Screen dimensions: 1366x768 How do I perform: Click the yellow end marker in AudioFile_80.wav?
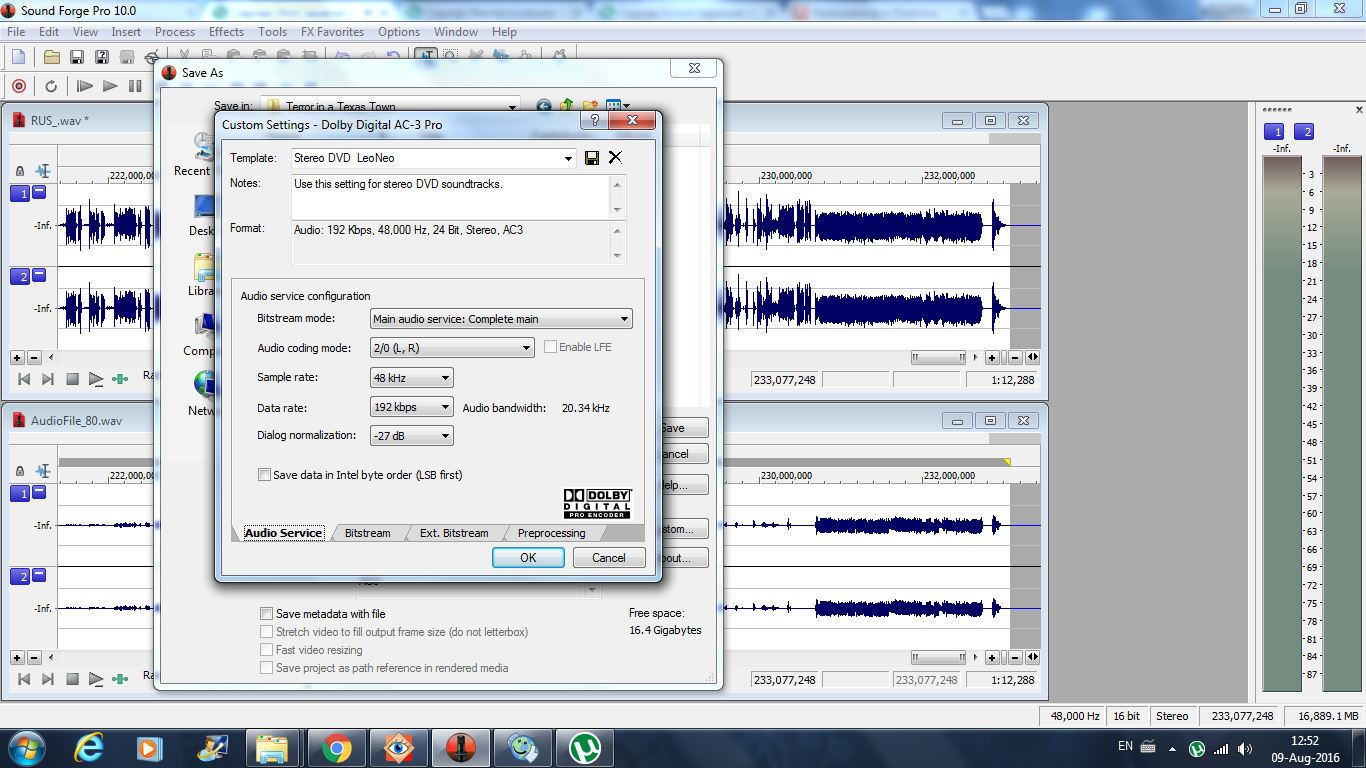point(1006,461)
